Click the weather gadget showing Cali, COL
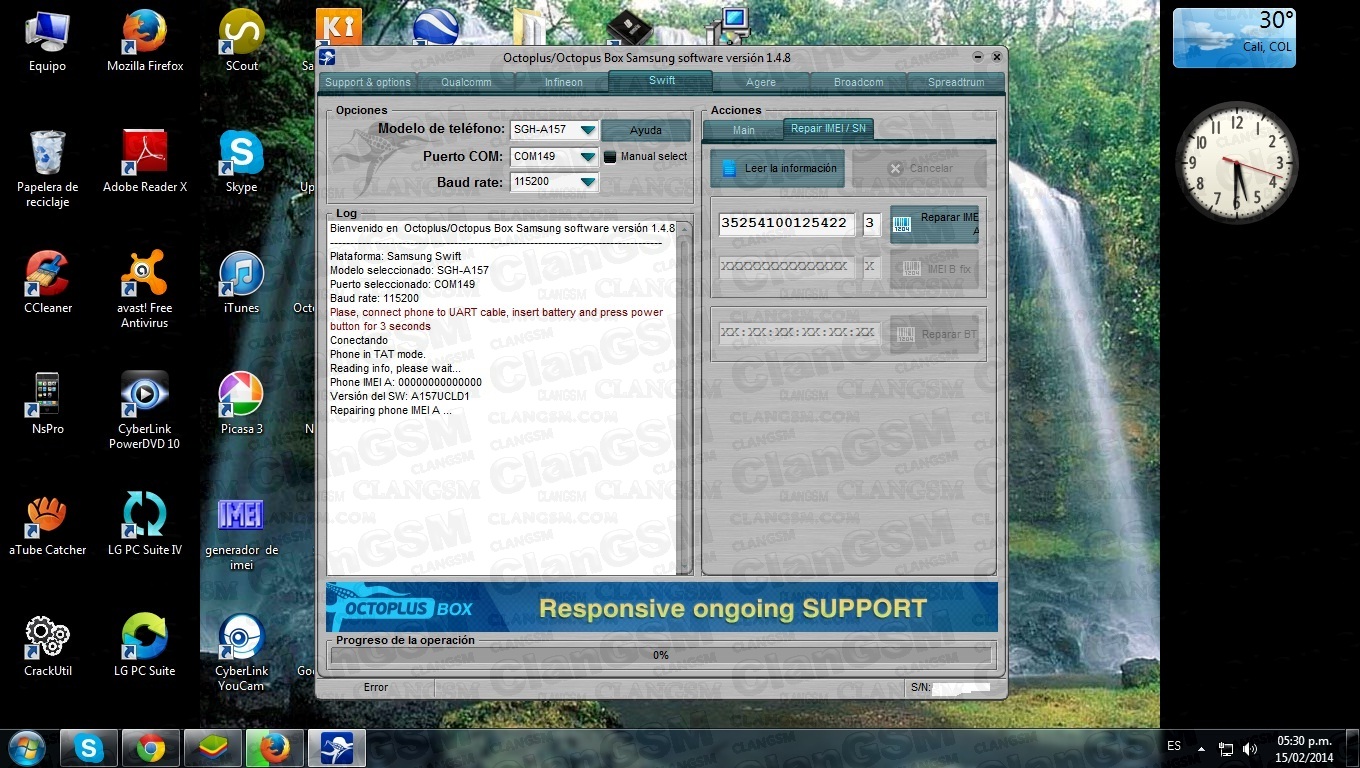The image size is (1360, 768). [1234, 38]
